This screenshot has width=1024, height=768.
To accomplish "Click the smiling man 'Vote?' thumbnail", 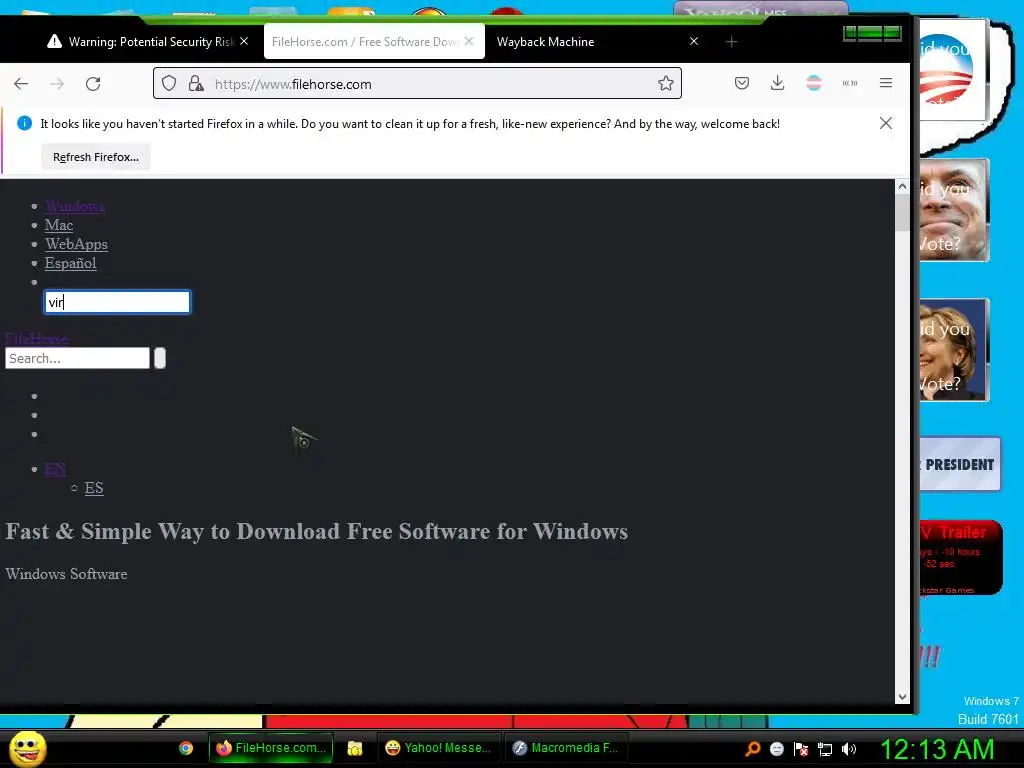I will (954, 210).
